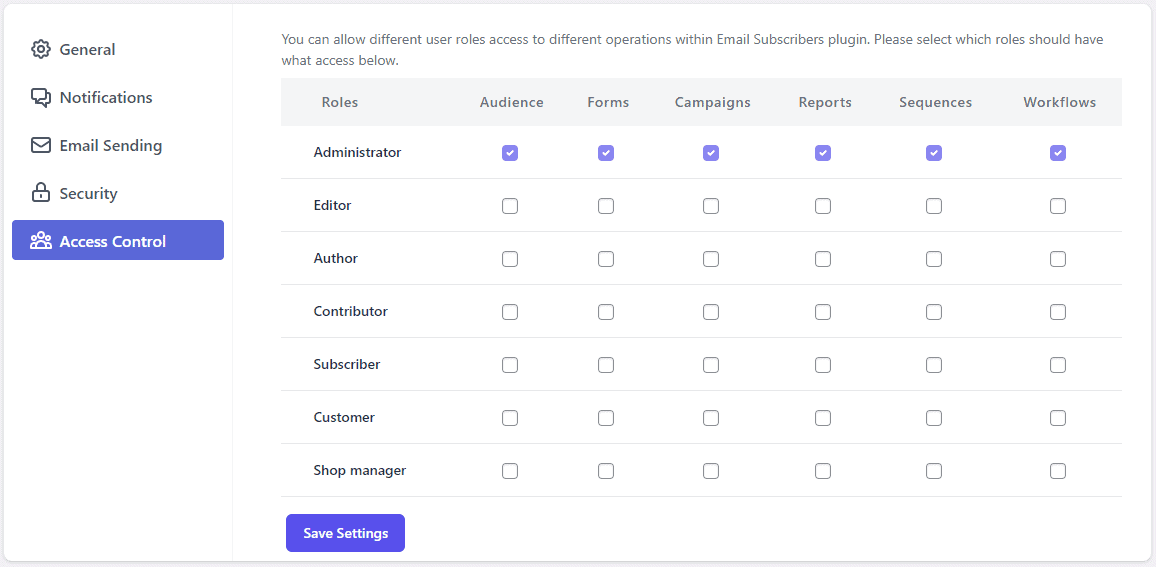This screenshot has height=567, width=1156.
Task: Open the Security settings section
Action: click(x=118, y=193)
